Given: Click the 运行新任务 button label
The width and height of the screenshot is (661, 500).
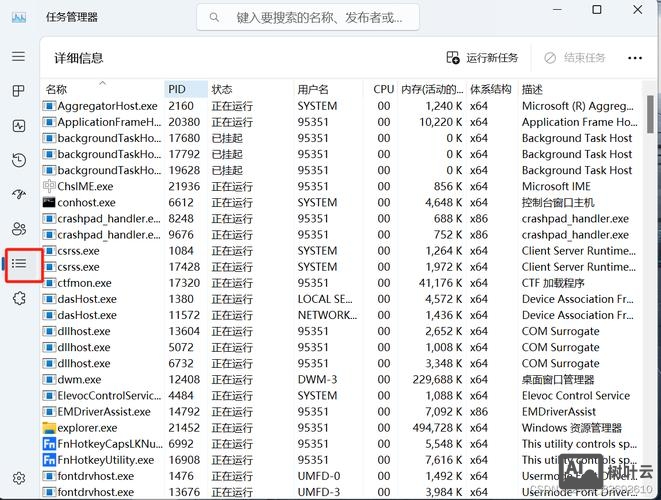Looking at the screenshot, I should coord(492,58).
